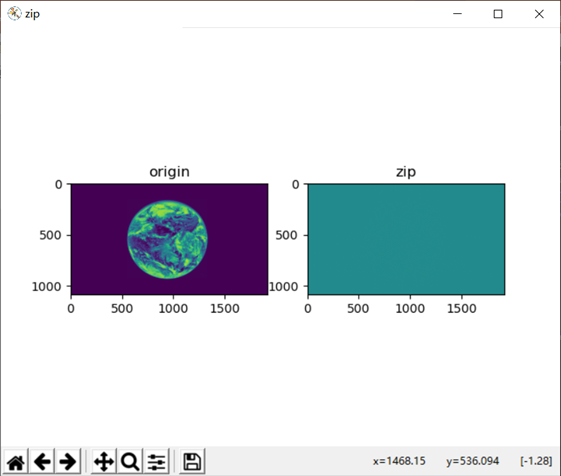
Task: Save the figure with the floppy icon
Action: (x=192, y=462)
